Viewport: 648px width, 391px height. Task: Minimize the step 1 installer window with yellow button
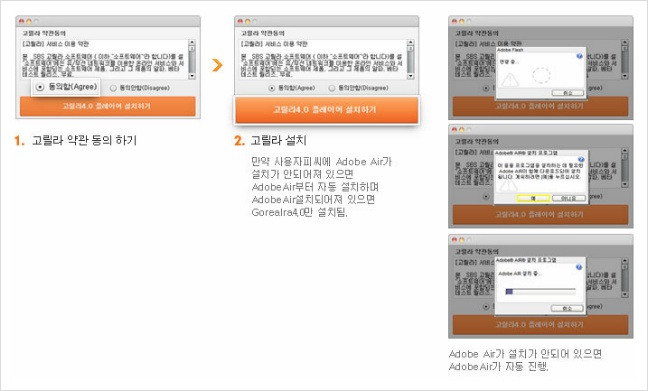coord(29,21)
